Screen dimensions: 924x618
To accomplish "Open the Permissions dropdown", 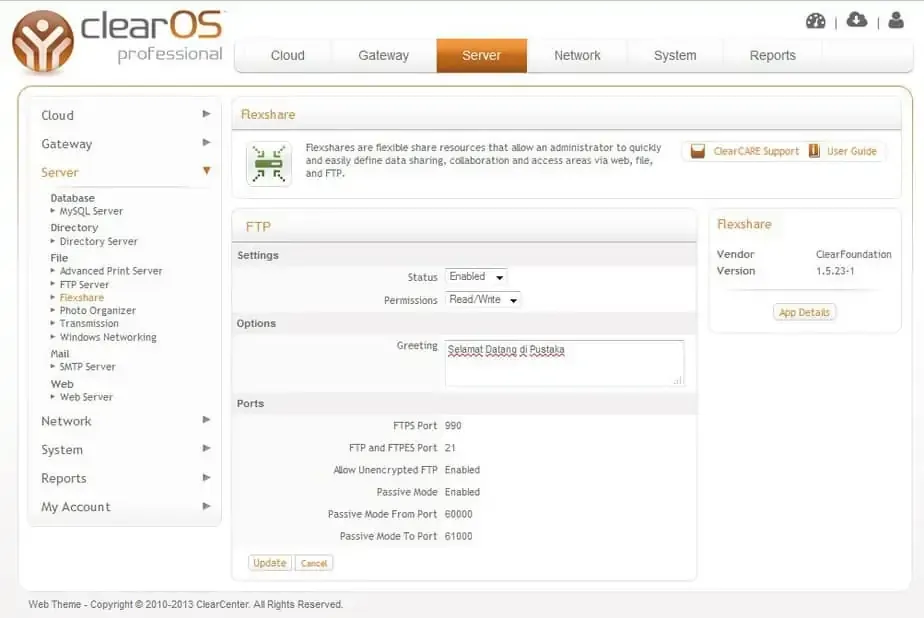I will pos(484,300).
